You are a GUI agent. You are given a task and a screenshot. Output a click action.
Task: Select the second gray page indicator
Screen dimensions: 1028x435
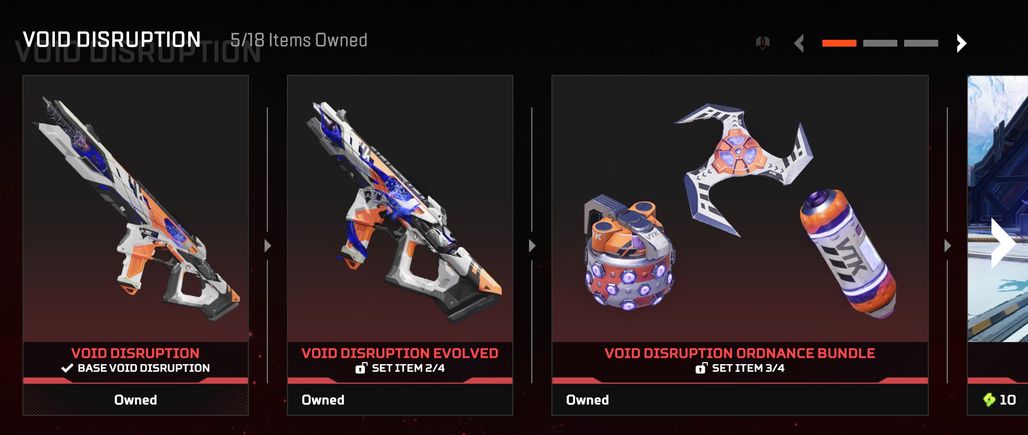[x=880, y=43]
